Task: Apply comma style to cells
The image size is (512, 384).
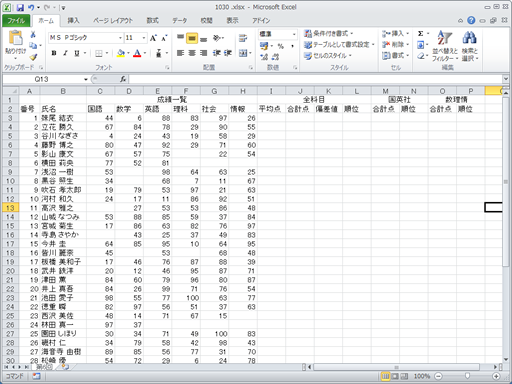Action: [292, 46]
